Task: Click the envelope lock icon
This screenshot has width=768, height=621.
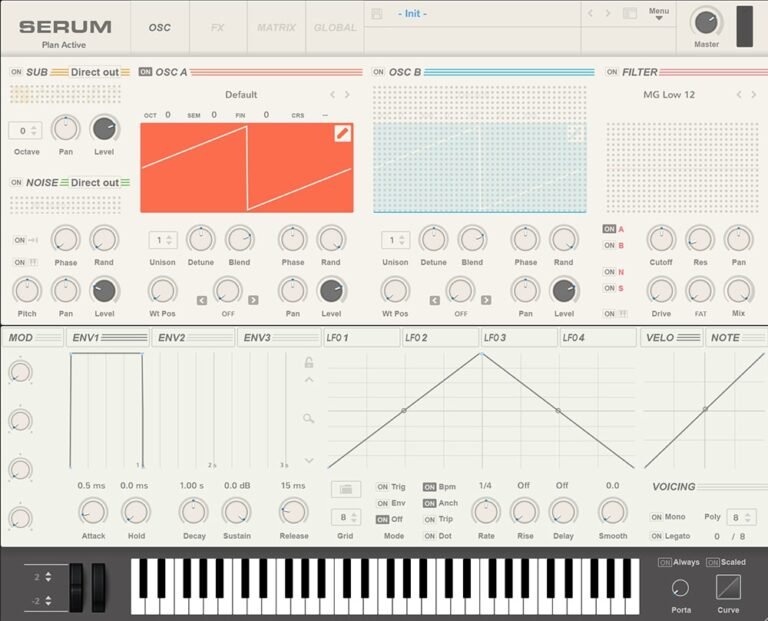Action: [x=309, y=362]
